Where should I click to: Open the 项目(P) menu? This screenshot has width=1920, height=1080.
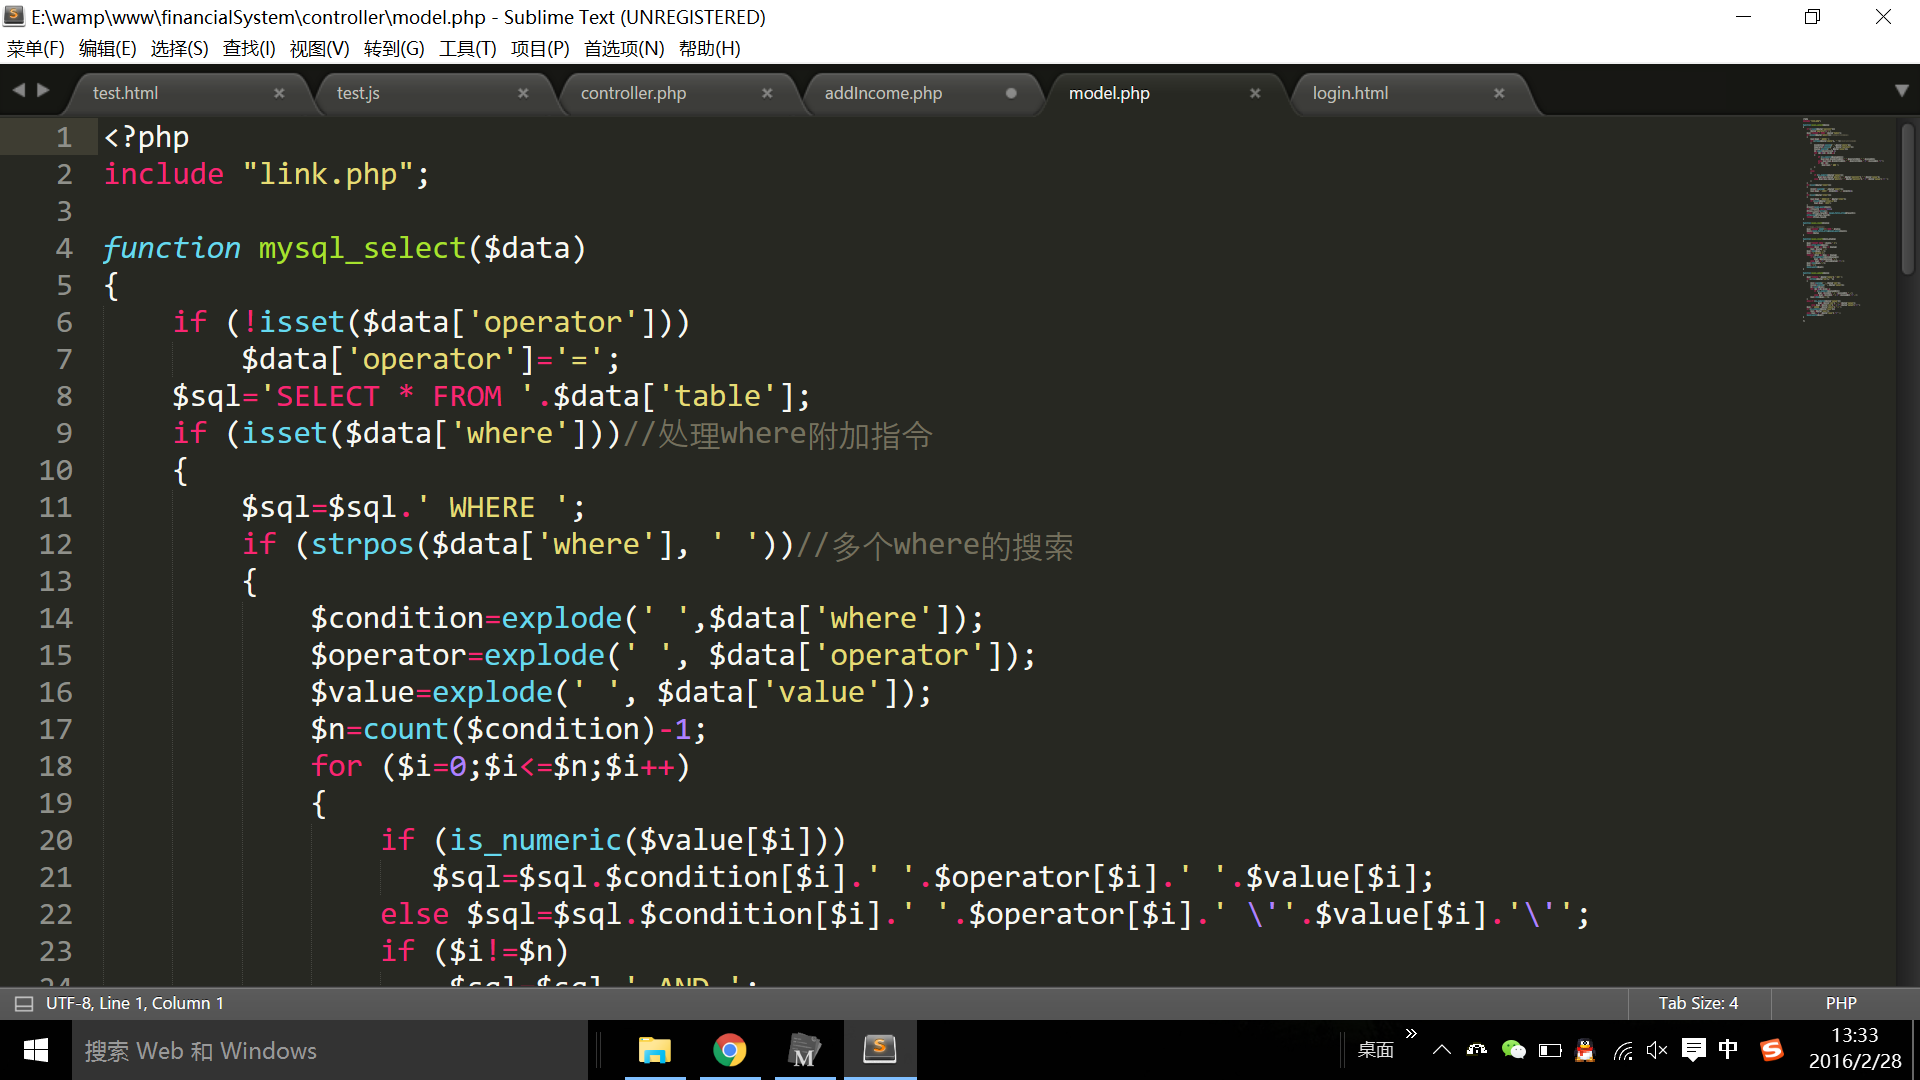pyautogui.click(x=540, y=48)
